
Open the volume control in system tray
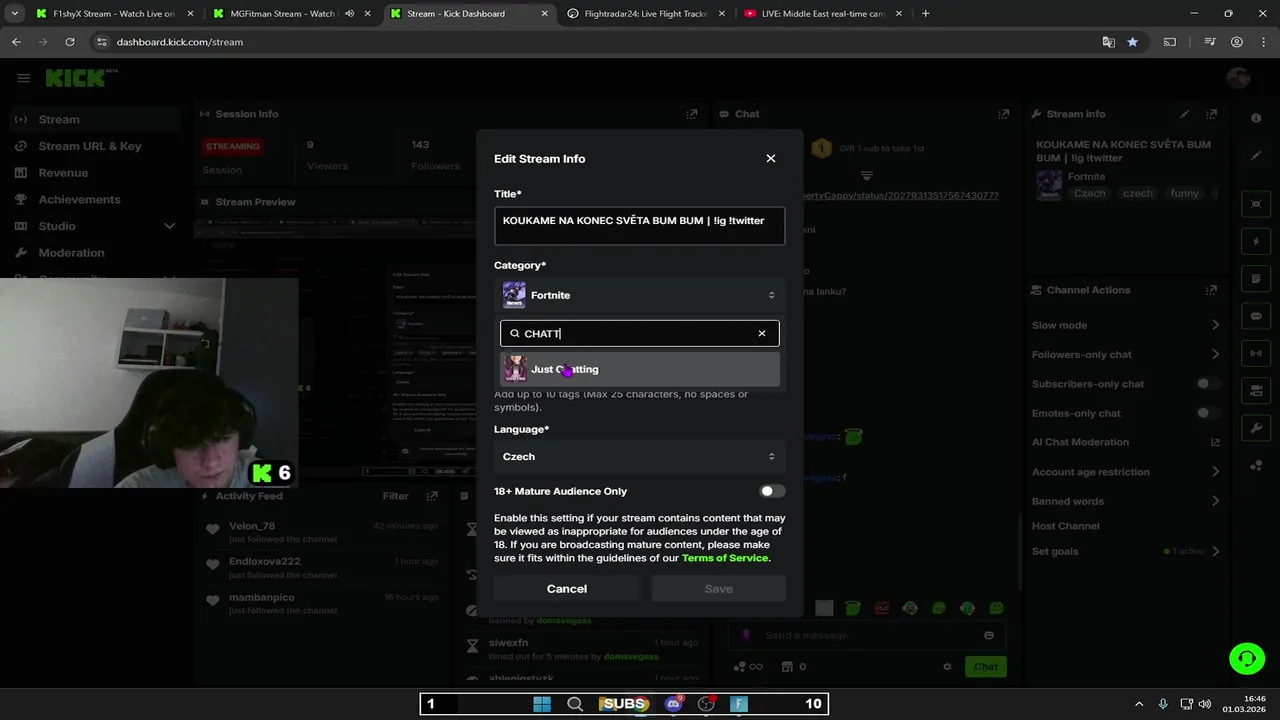[x=1204, y=704]
